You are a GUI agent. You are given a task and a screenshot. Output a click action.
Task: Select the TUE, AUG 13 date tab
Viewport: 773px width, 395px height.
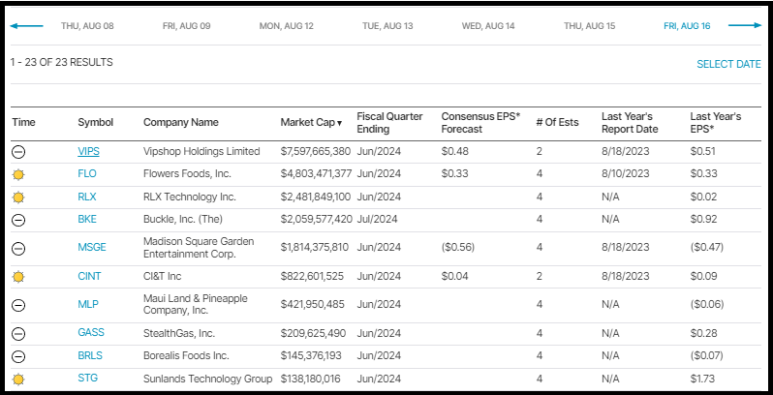click(x=387, y=26)
